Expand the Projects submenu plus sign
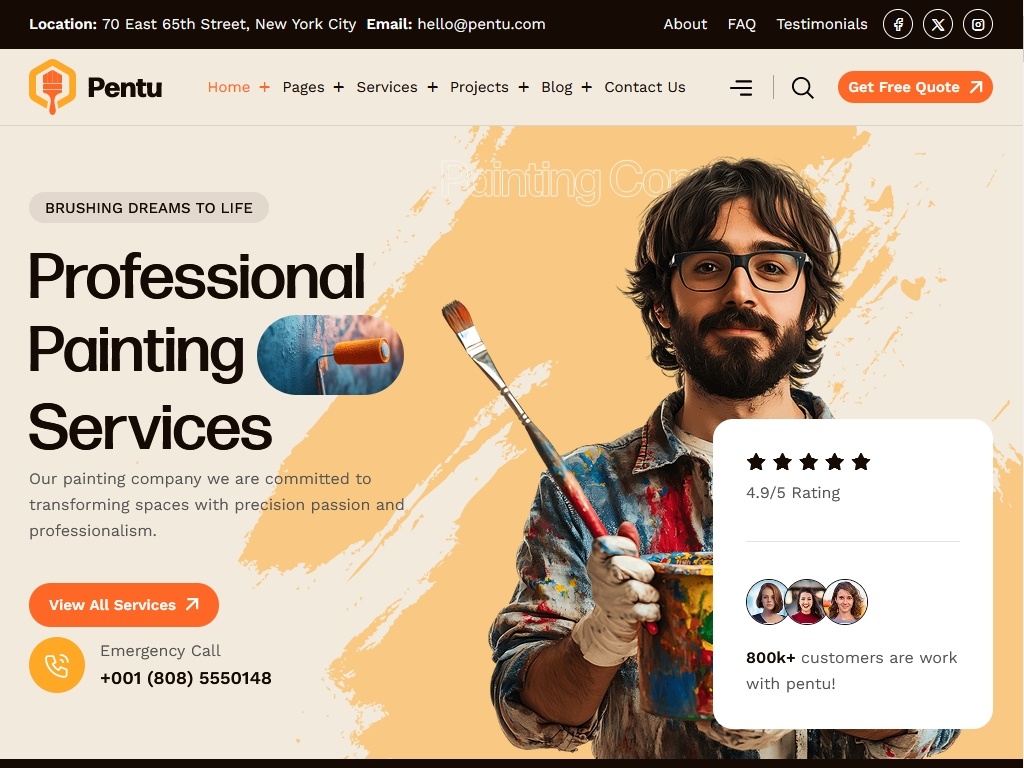Viewport: 1024px width, 768px height. click(x=524, y=87)
